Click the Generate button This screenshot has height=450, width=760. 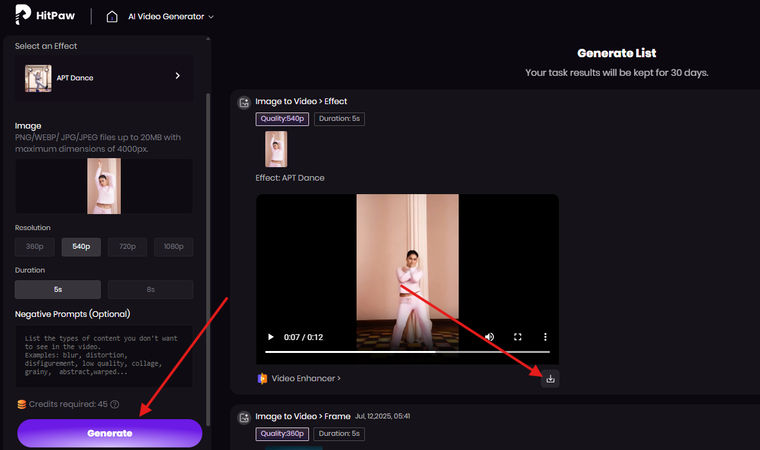[x=110, y=433]
